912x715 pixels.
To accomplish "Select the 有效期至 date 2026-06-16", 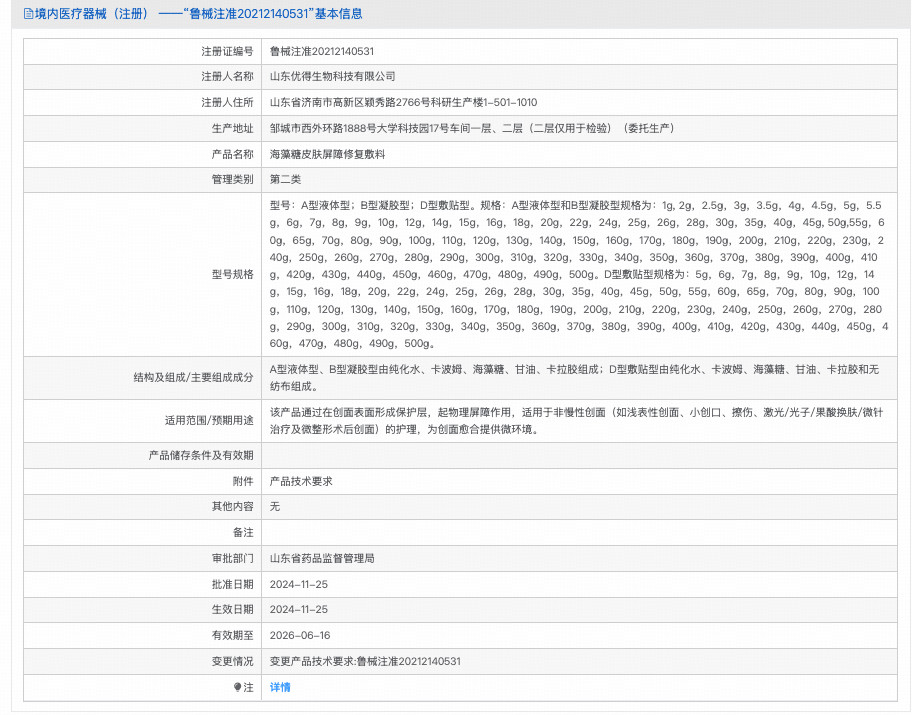I will [x=298, y=634].
